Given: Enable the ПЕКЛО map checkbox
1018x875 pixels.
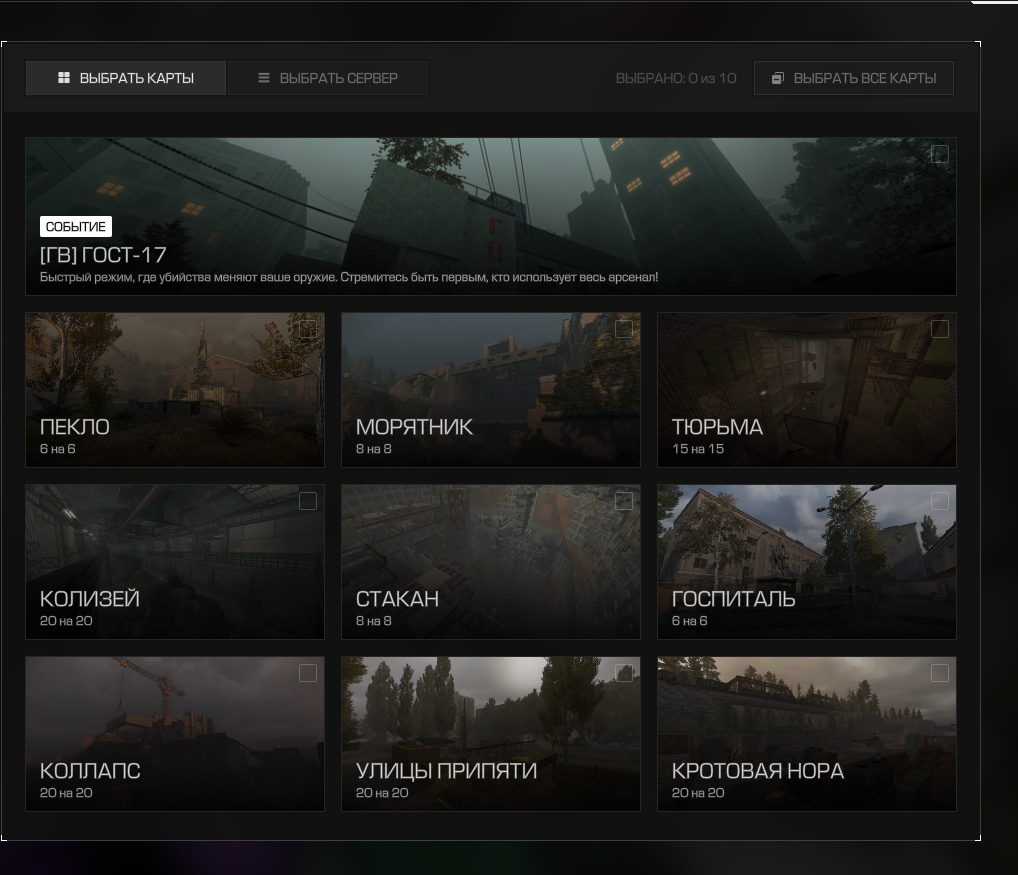Looking at the screenshot, I should click(308, 329).
